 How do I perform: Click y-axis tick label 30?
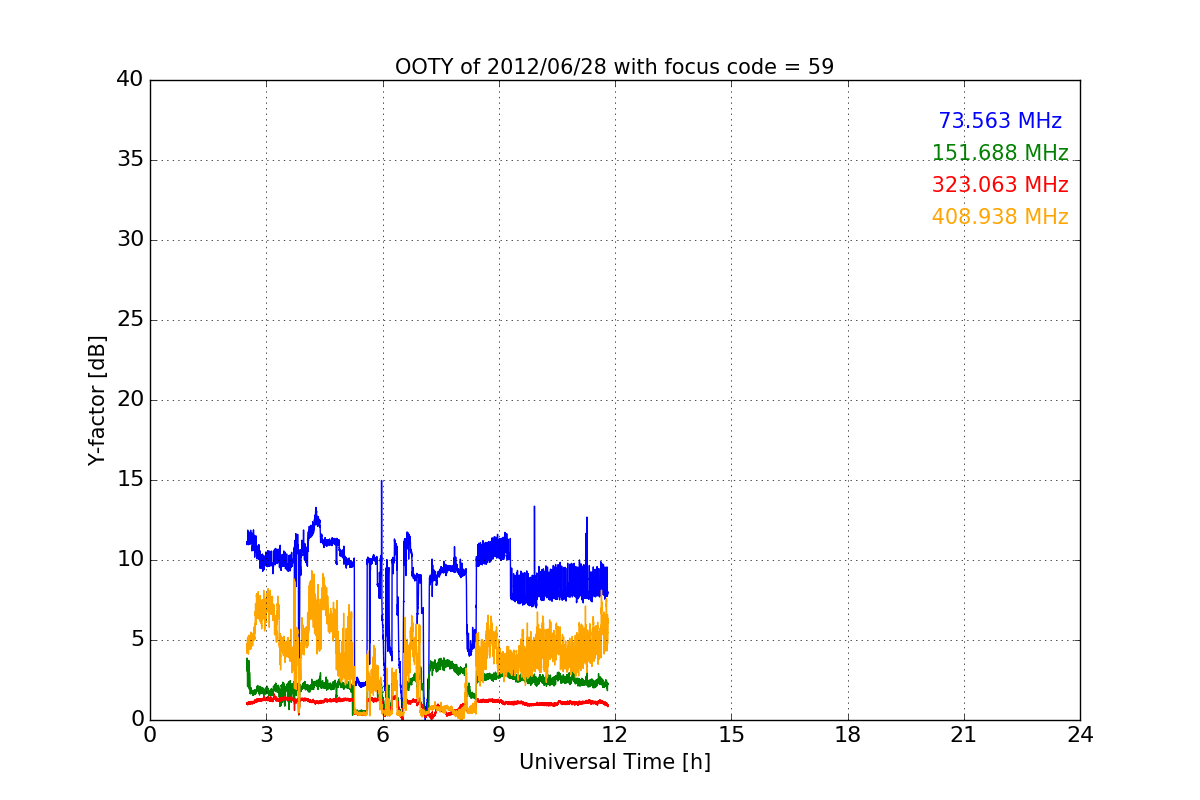(x=130, y=240)
